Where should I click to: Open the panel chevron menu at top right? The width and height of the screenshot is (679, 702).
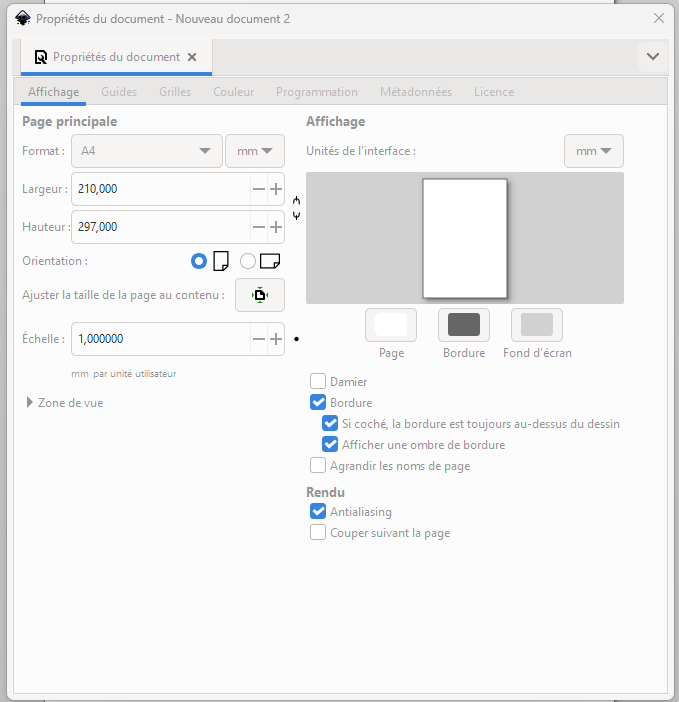(x=653, y=57)
